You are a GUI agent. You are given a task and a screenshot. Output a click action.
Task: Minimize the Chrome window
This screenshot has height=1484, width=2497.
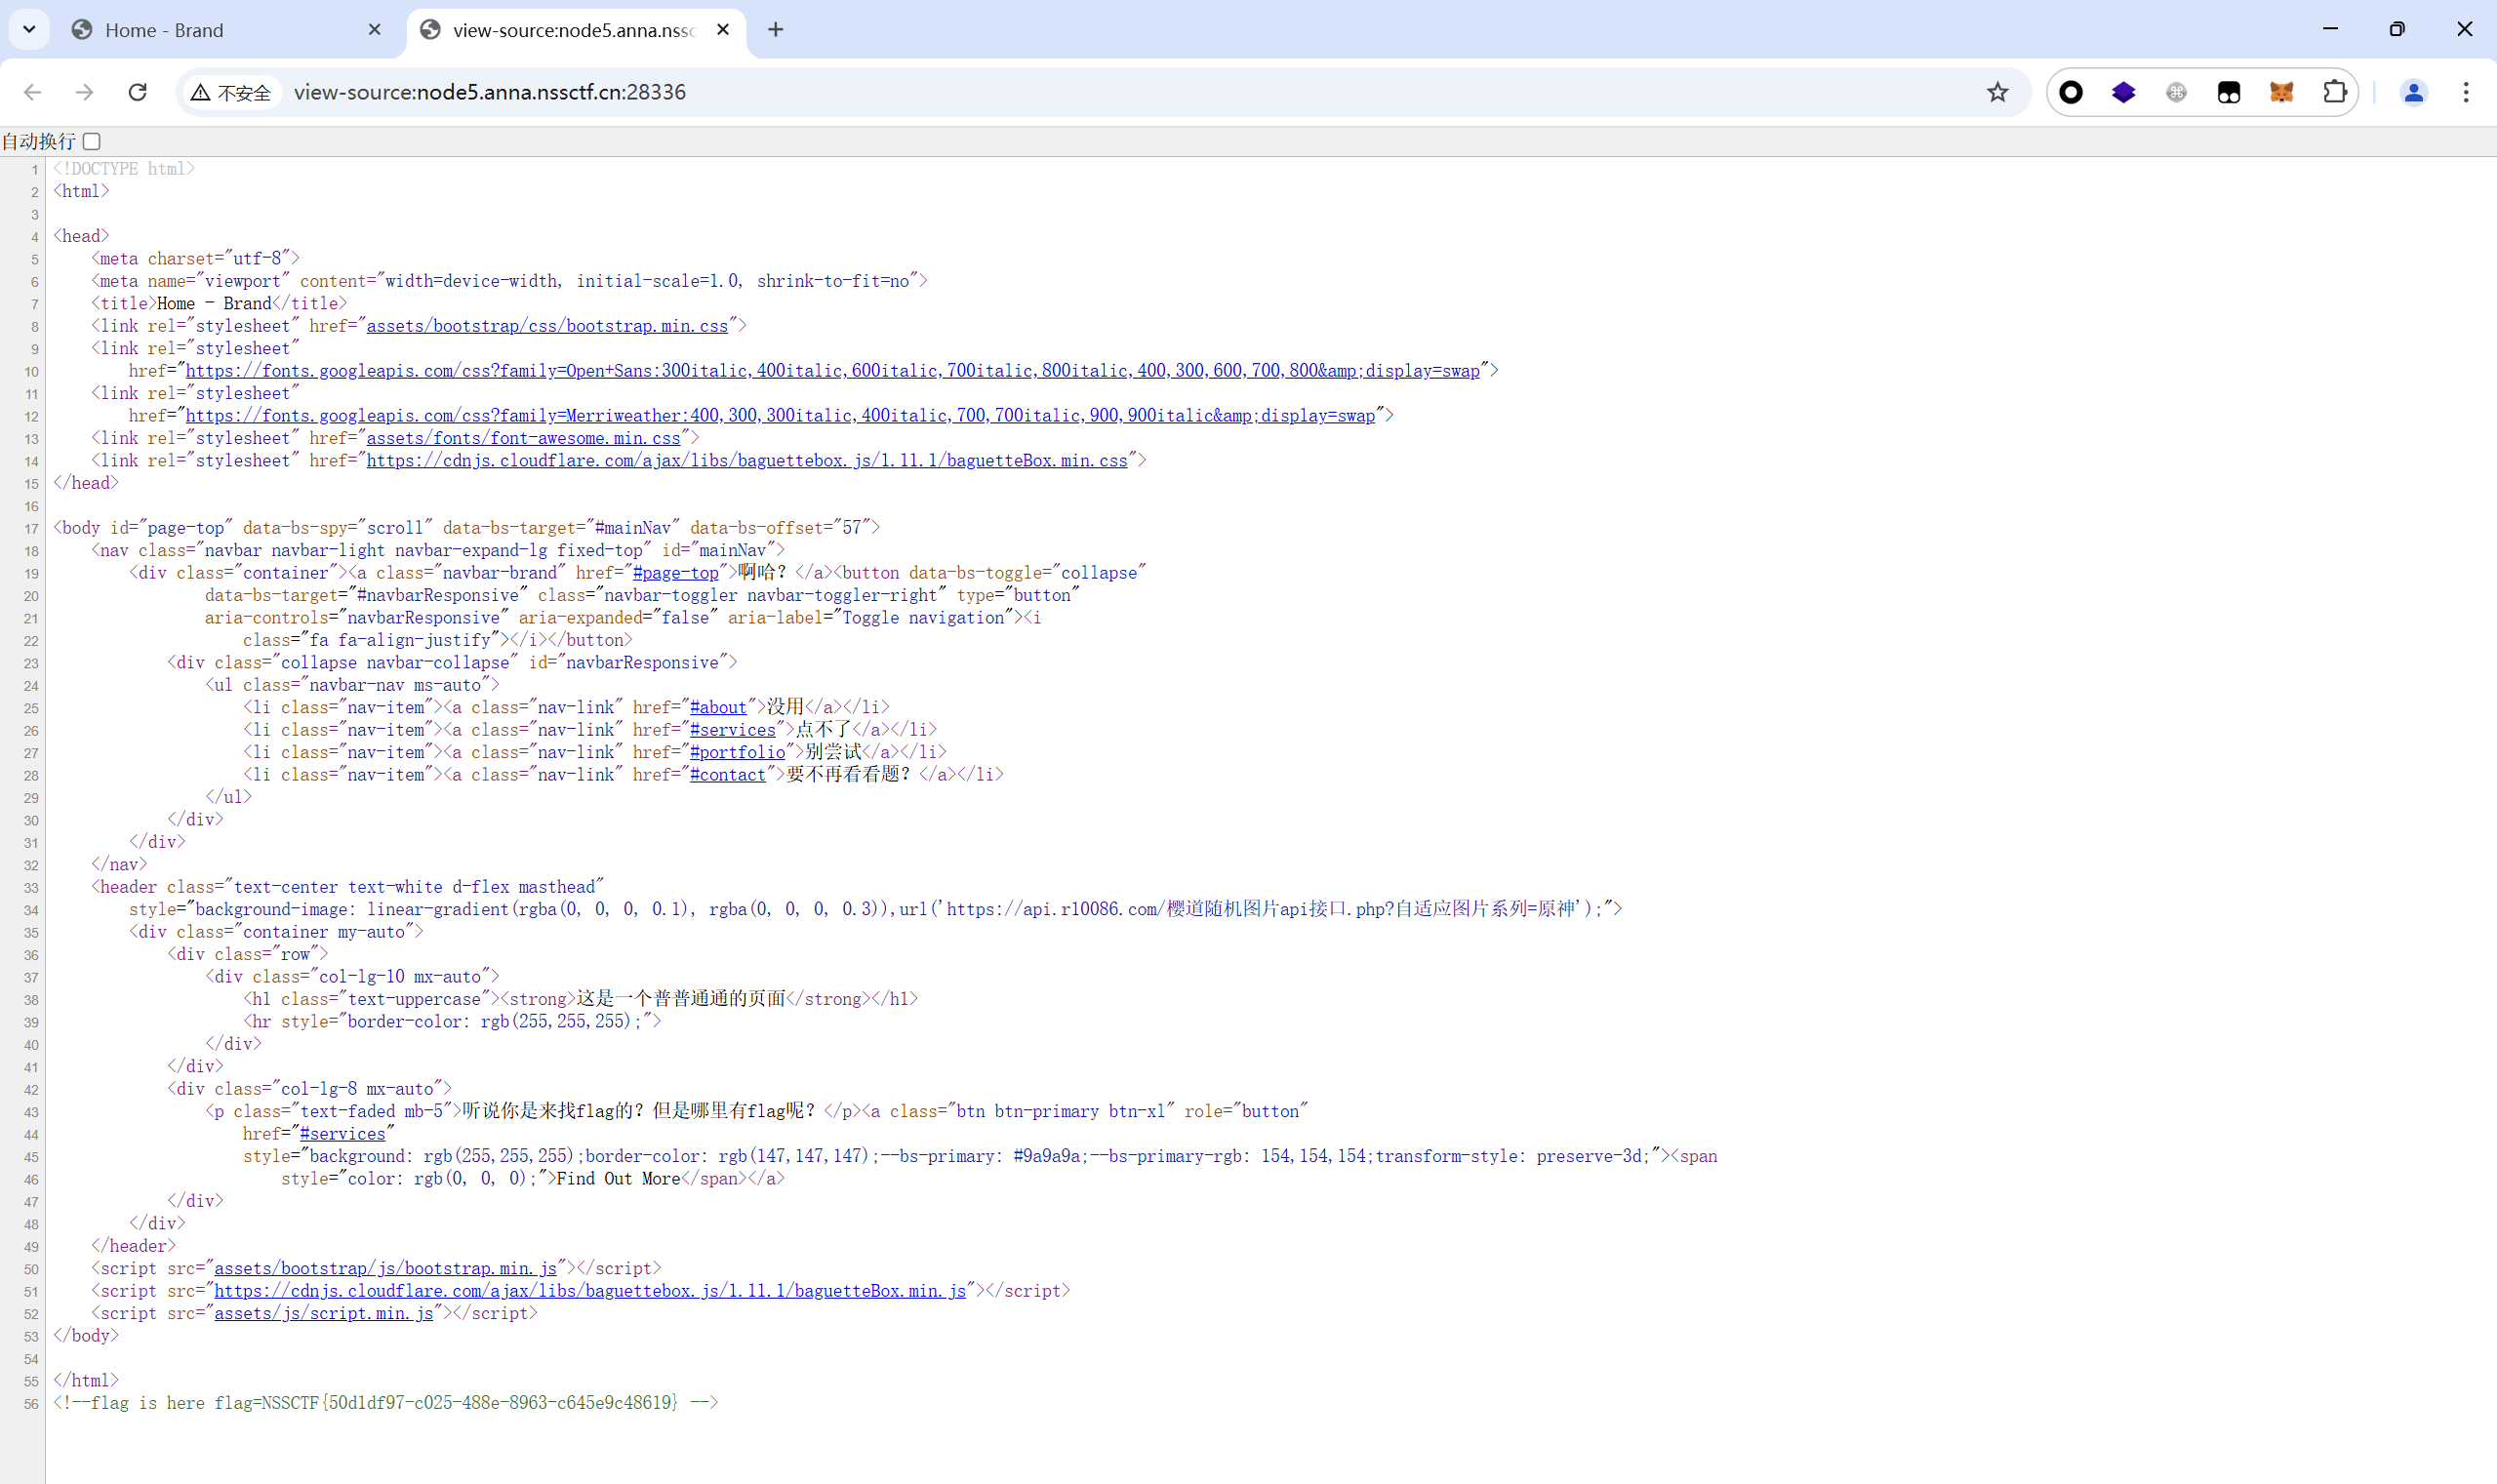coord(2330,29)
